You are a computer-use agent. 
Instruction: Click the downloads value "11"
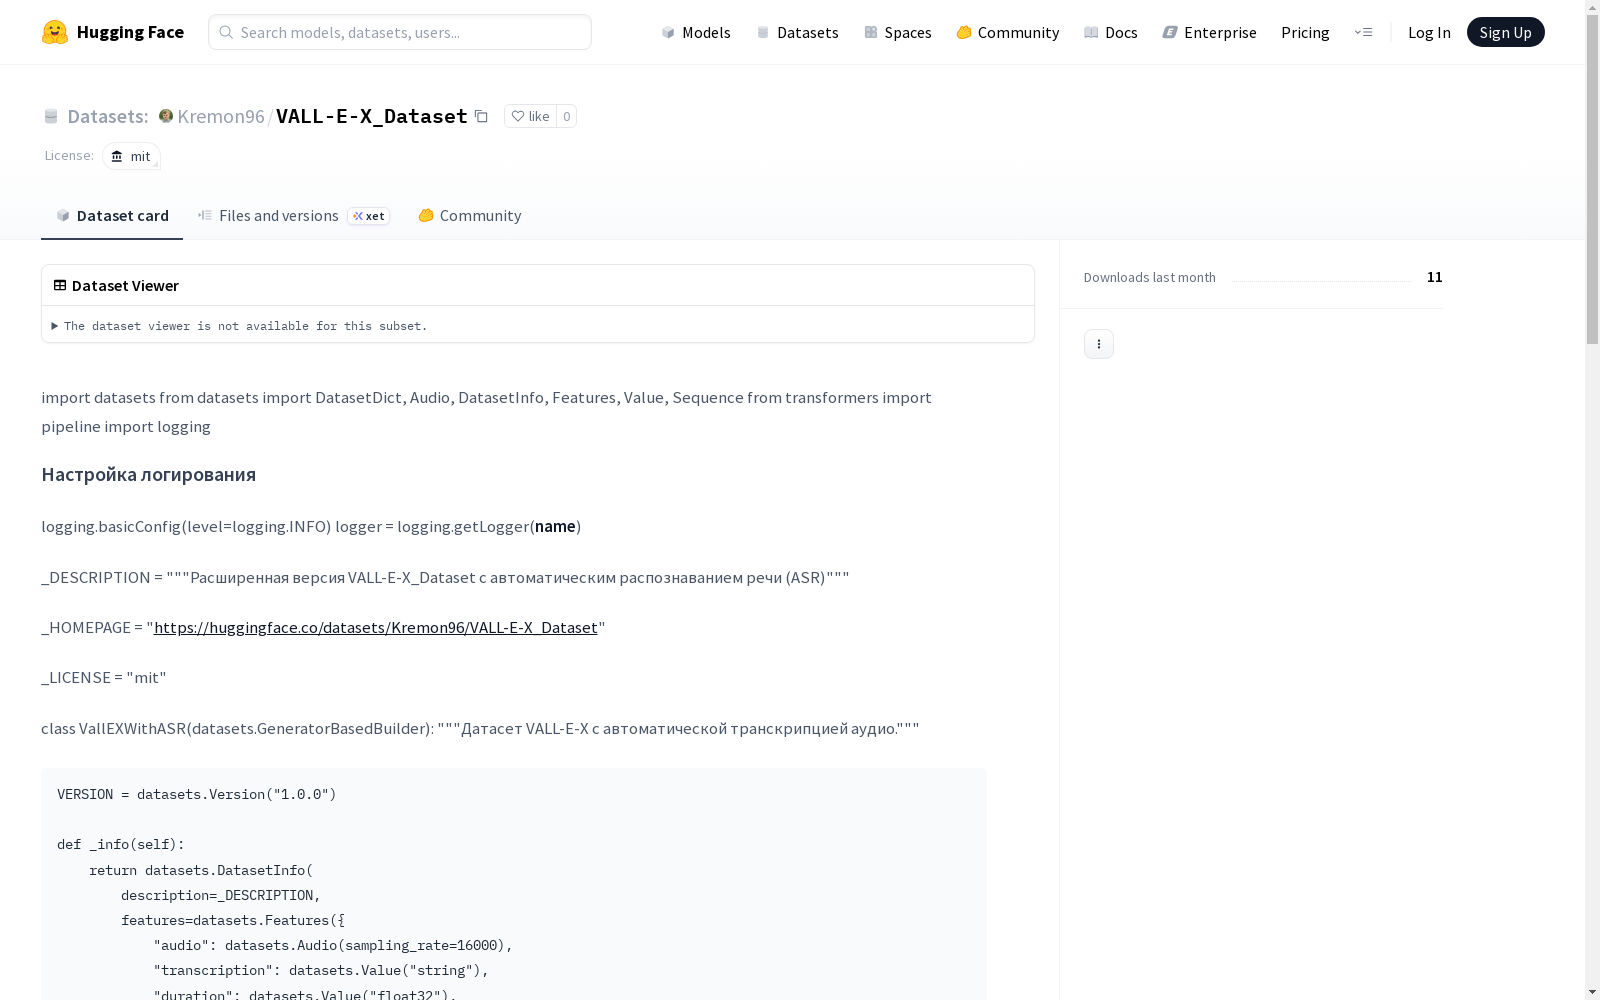(1435, 277)
